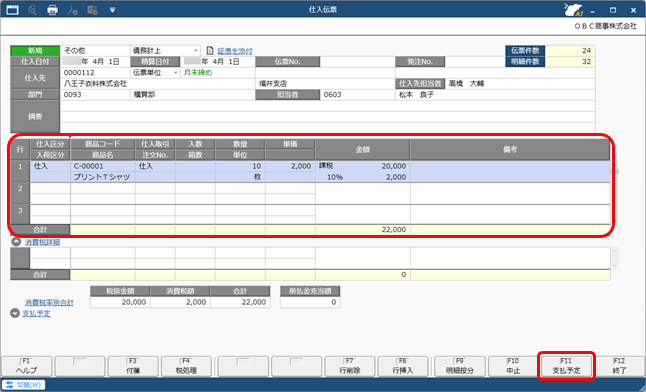Click the 消費税詳細 grid scrollbar
Viewport: 646px width, 392px height.
click(614, 258)
